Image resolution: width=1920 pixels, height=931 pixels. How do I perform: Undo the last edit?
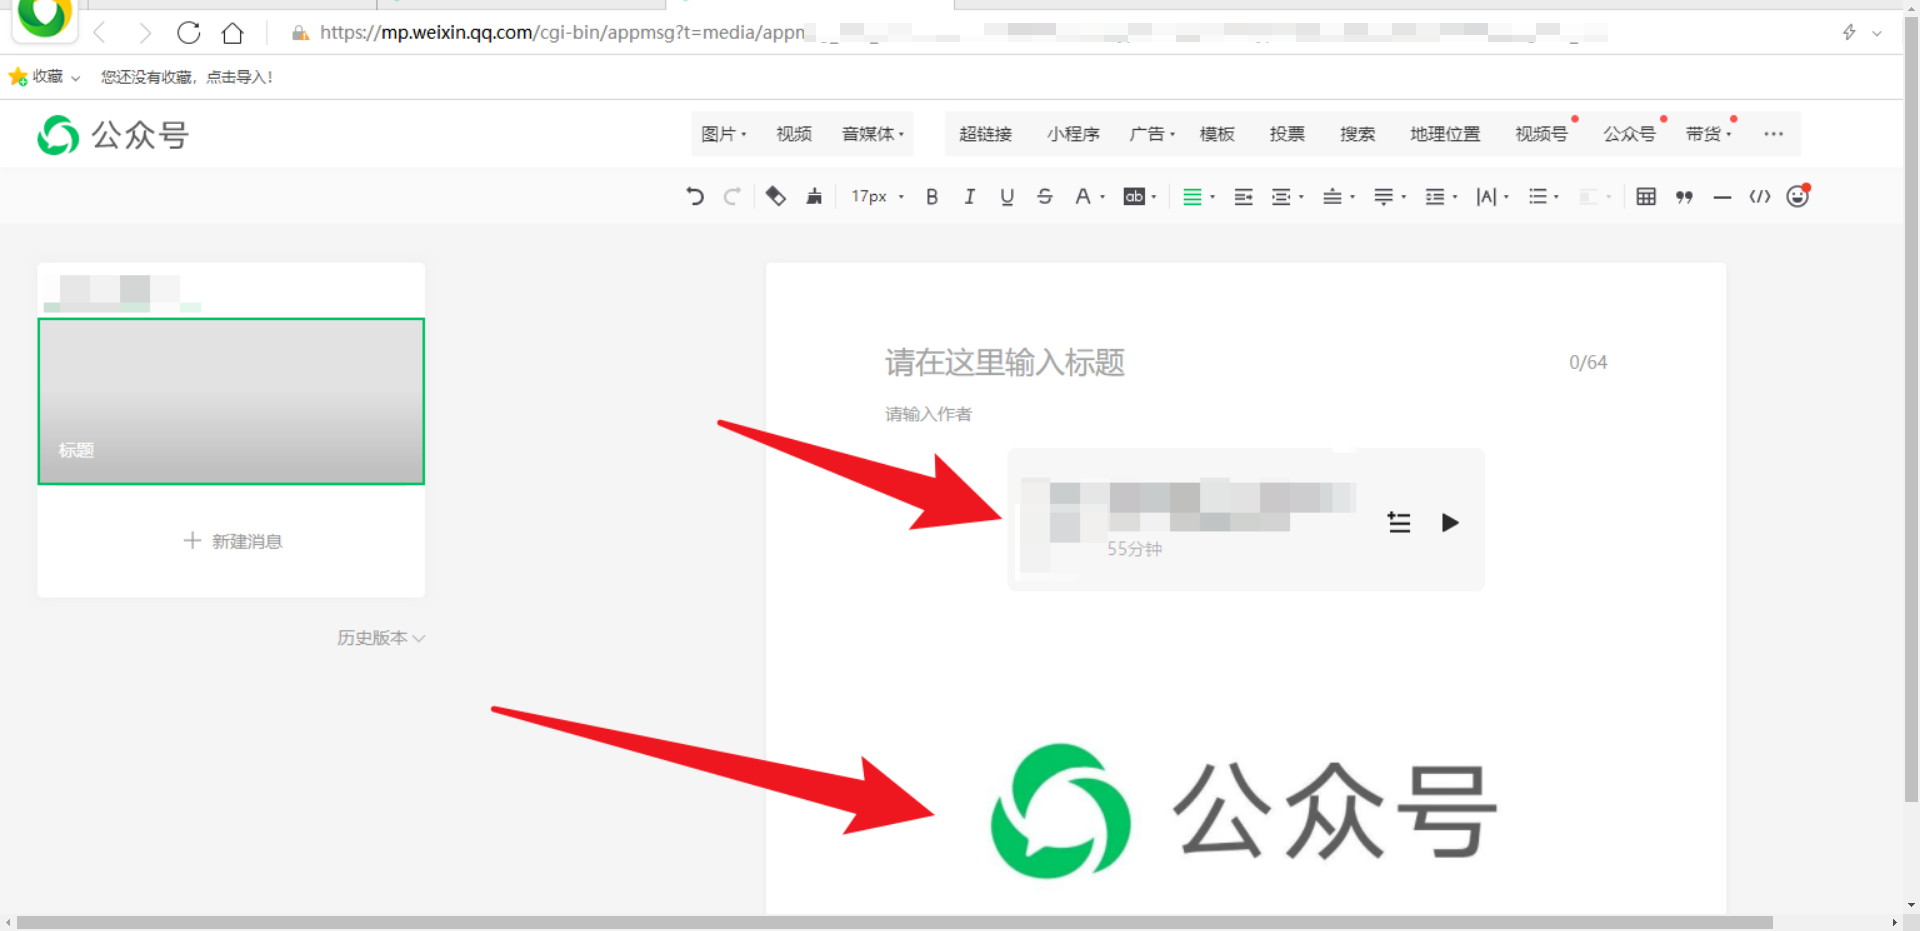tap(695, 197)
